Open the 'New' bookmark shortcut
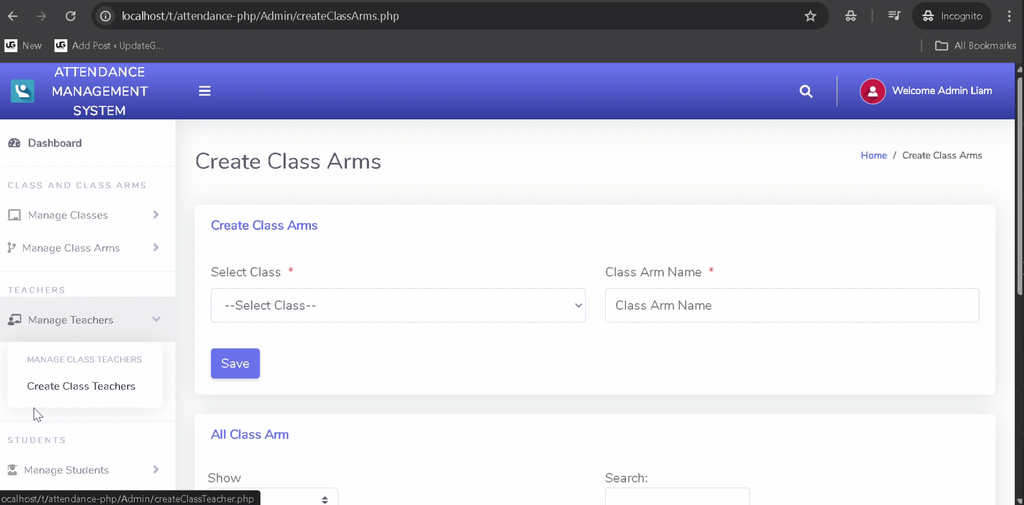Viewport: 1024px width, 505px height. pos(24,46)
